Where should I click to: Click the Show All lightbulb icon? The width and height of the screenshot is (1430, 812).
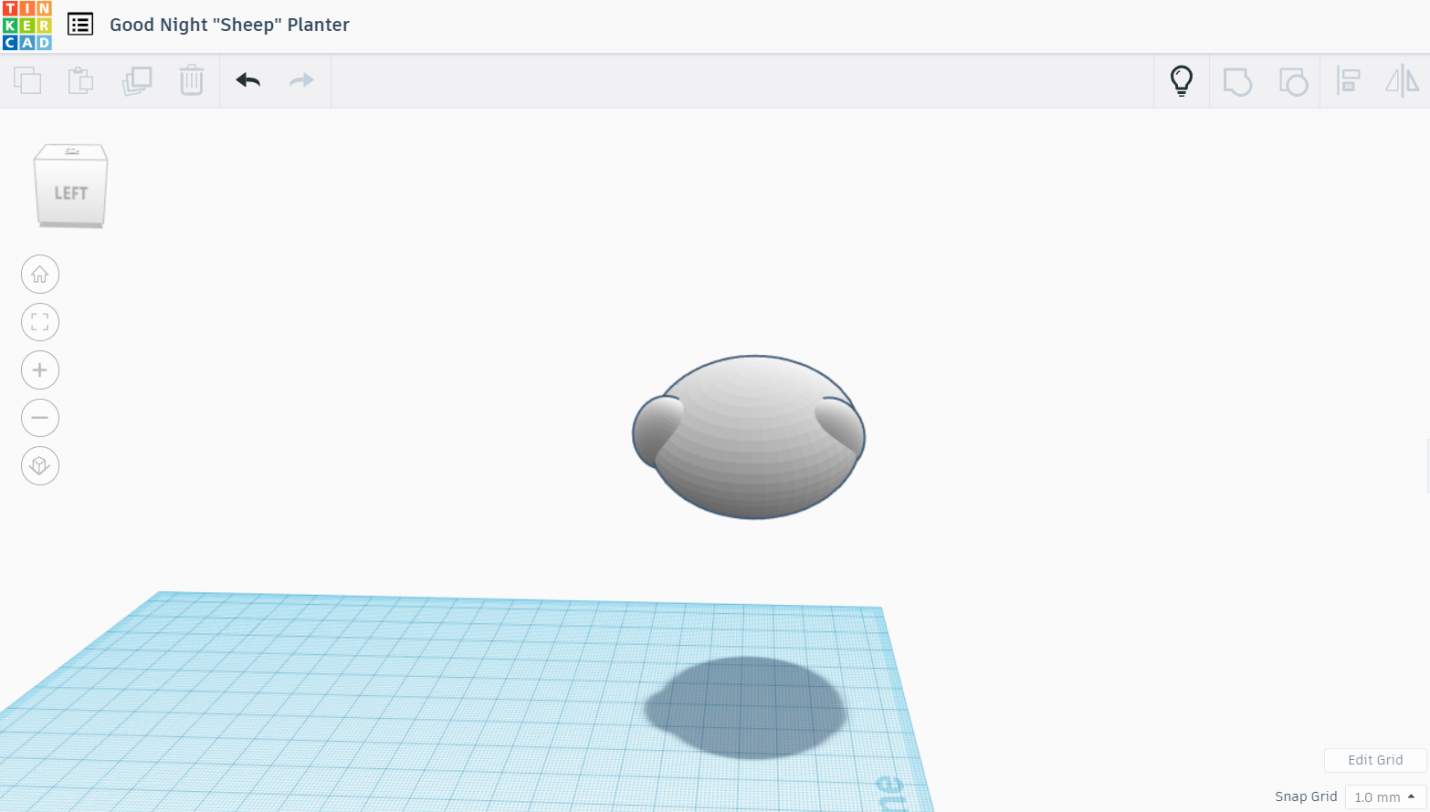coord(1182,81)
